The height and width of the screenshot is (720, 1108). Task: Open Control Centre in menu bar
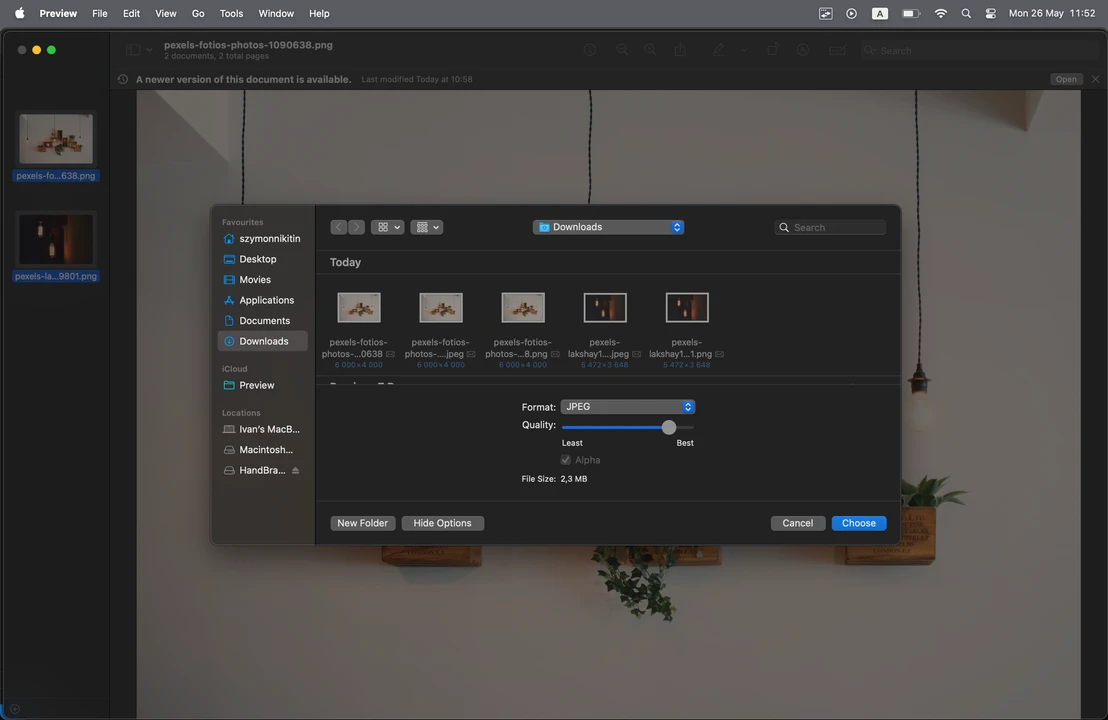(x=991, y=13)
